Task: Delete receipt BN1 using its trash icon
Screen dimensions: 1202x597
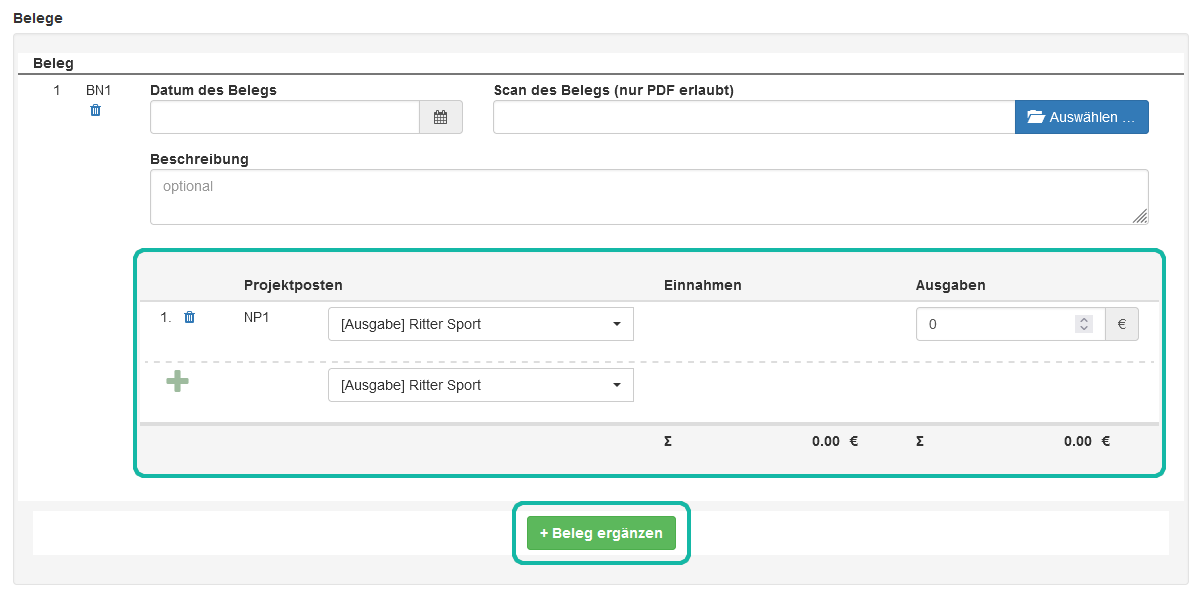Action: [x=96, y=111]
